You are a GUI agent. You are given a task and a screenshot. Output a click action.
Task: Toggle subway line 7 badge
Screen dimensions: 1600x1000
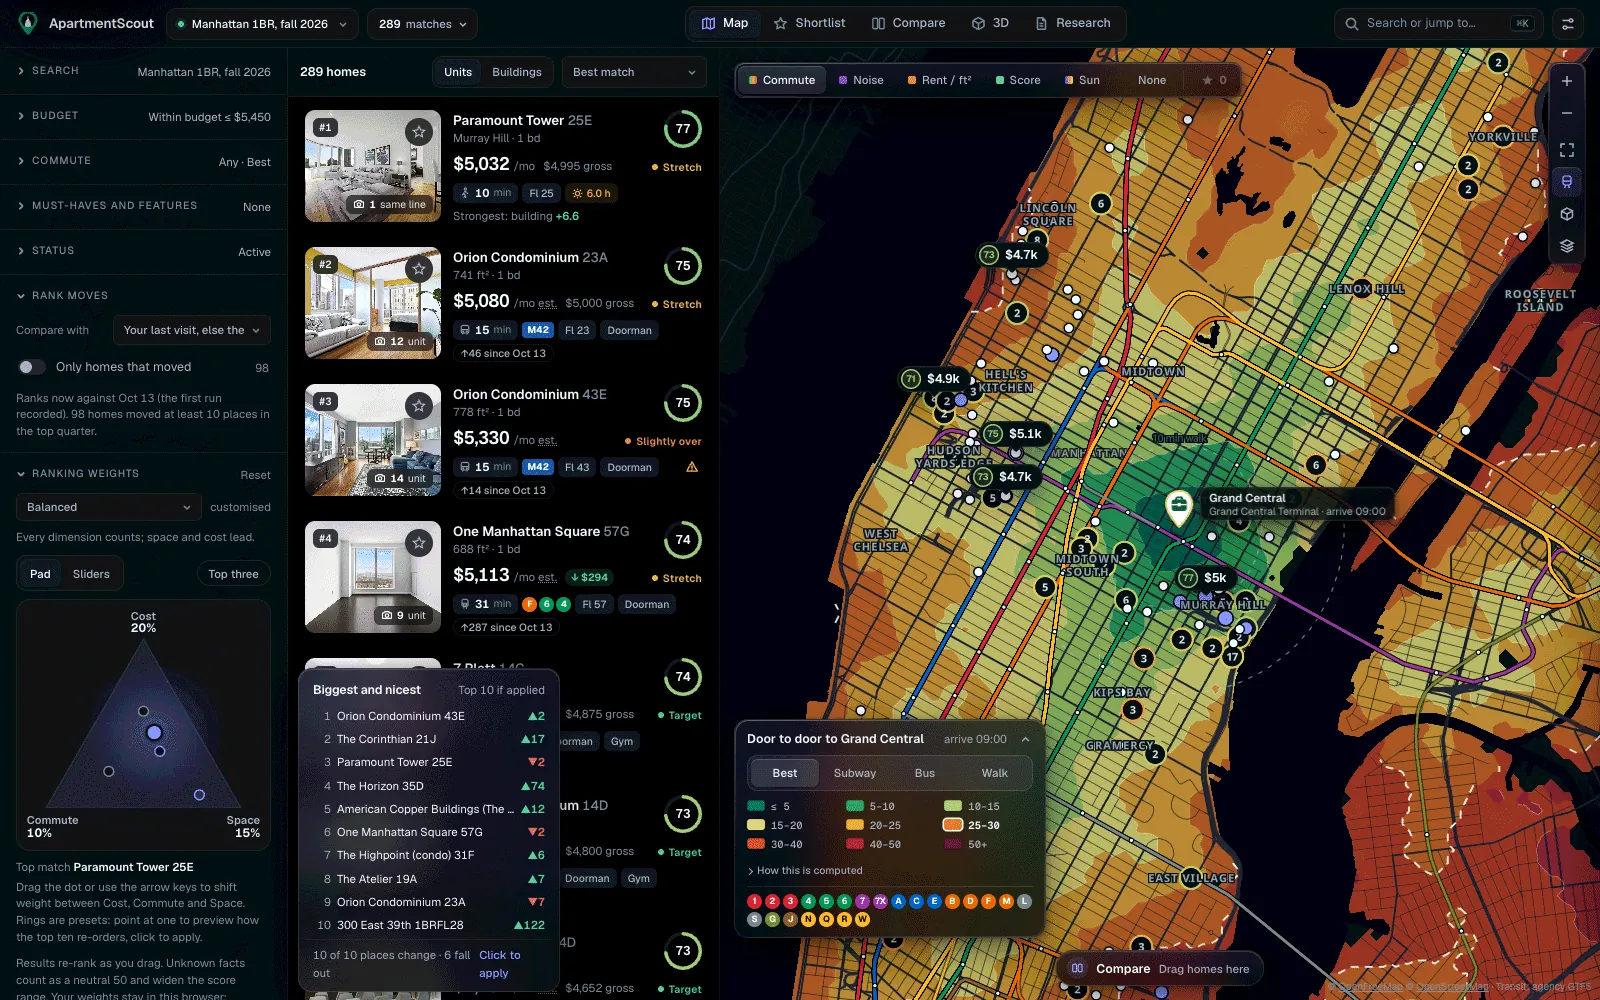(862, 901)
